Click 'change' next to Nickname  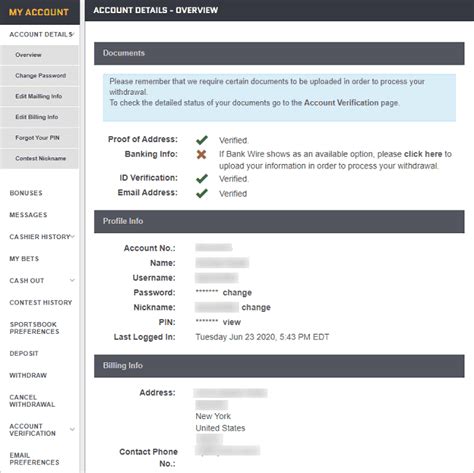click(256, 307)
